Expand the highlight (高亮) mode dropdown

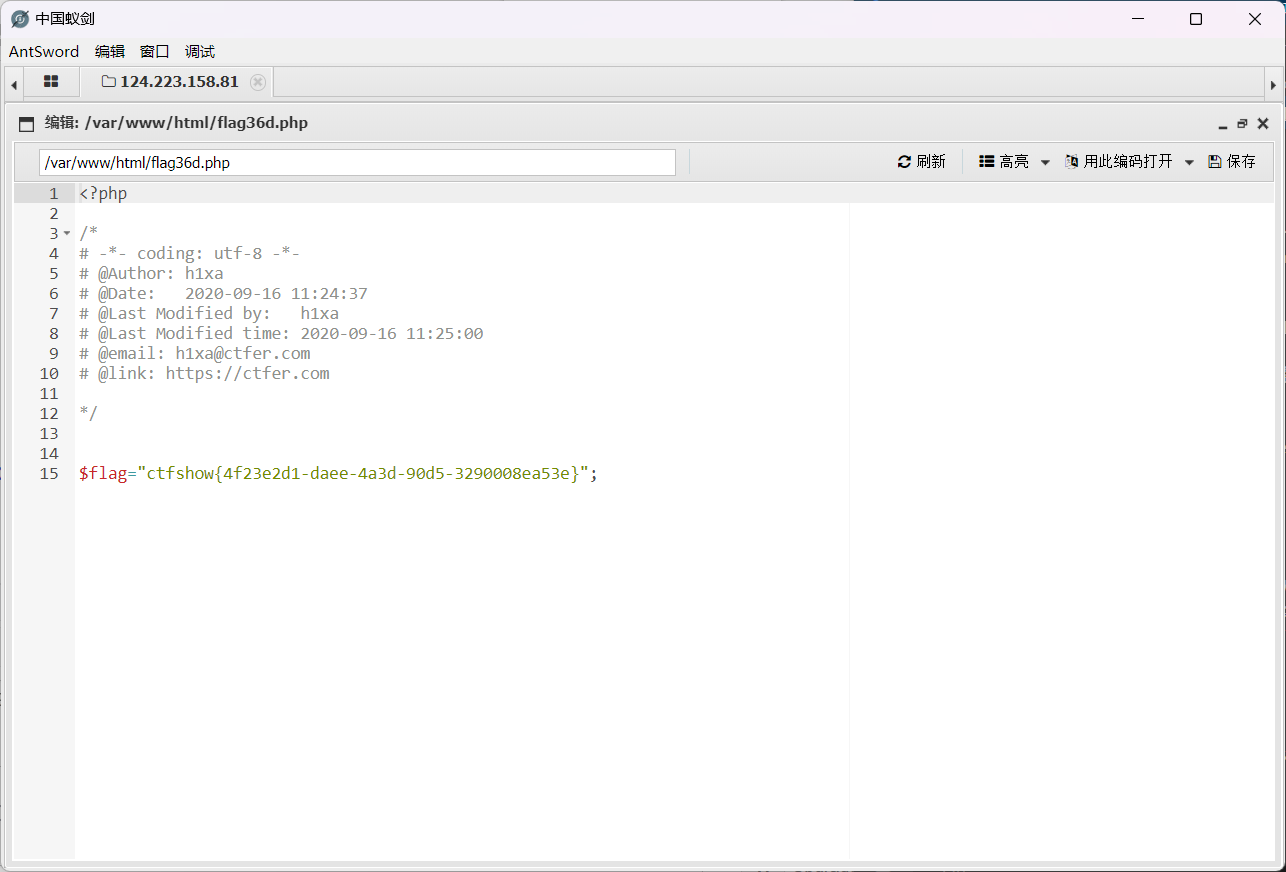click(1045, 162)
